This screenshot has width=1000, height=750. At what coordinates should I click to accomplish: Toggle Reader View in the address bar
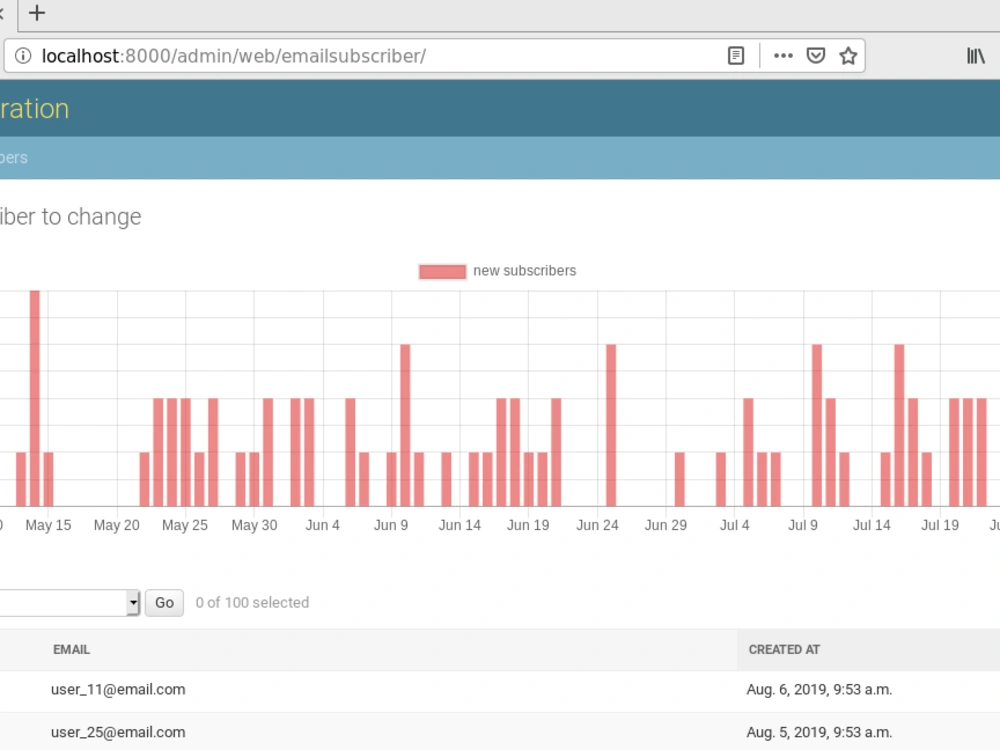point(735,55)
